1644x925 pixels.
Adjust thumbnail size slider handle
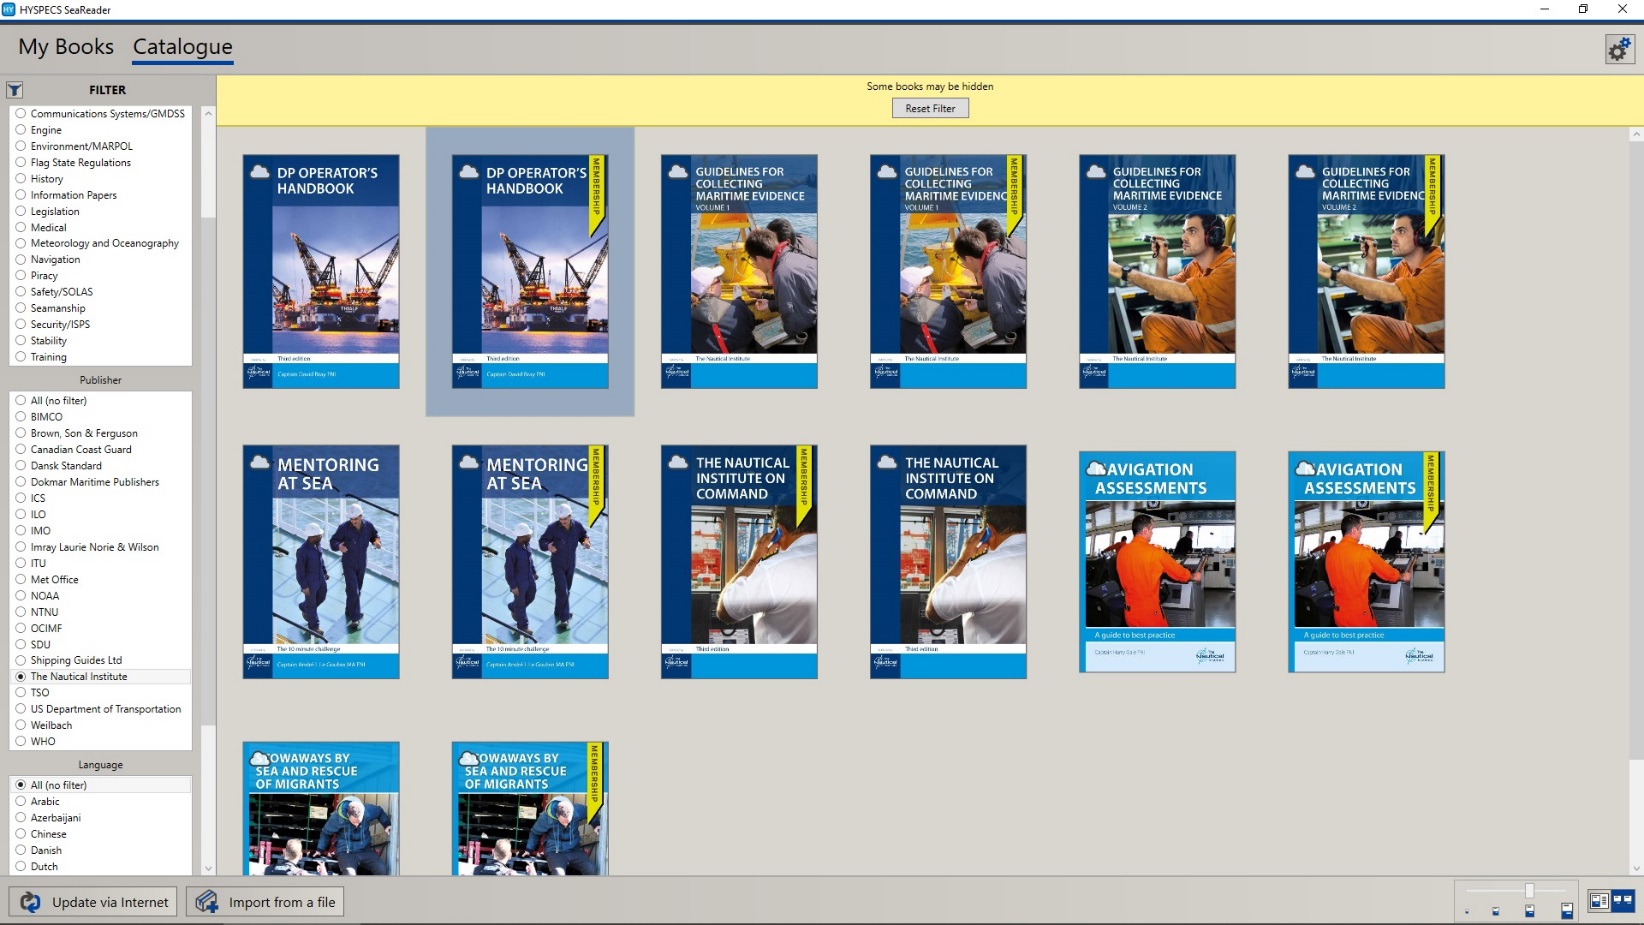pyautogui.click(x=1529, y=891)
